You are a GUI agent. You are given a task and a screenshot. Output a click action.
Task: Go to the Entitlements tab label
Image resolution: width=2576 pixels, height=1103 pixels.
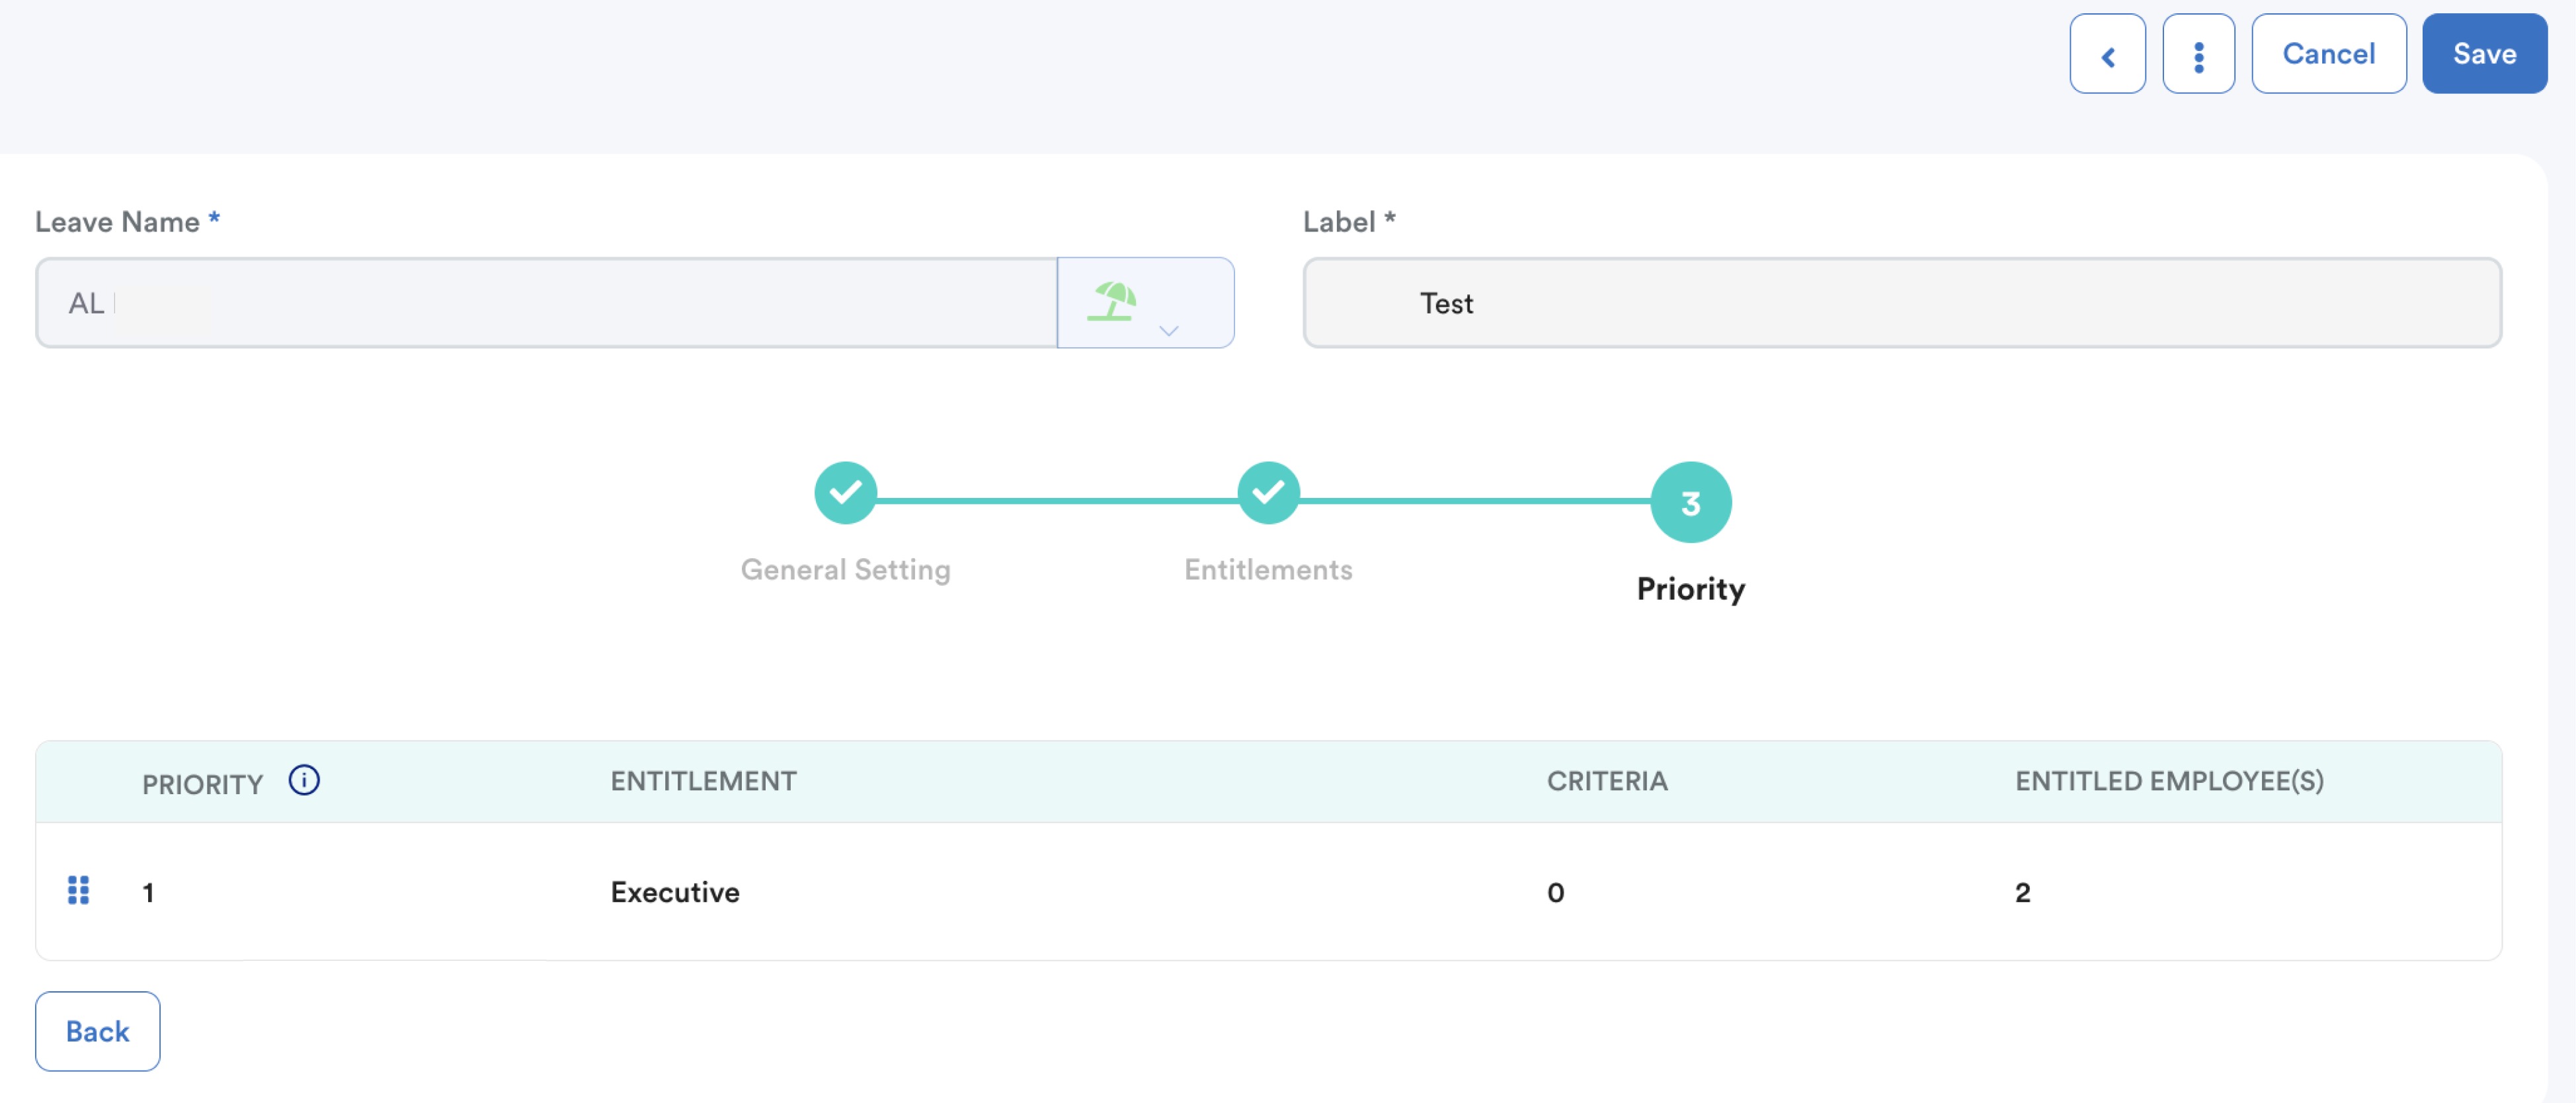click(1268, 569)
